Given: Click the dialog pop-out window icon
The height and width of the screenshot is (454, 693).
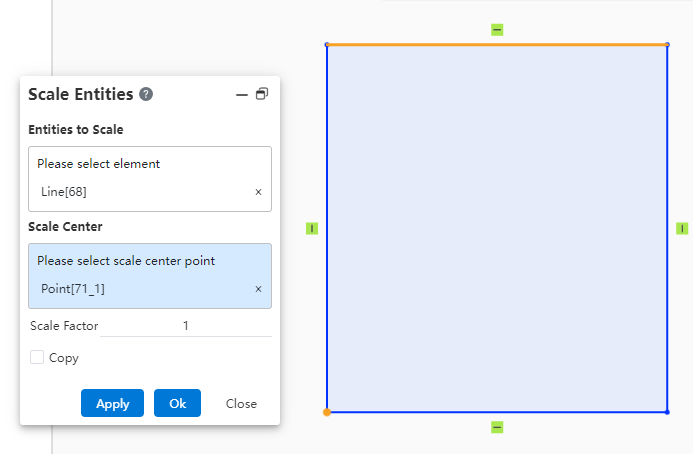Looking at the screenshot, I should (x=262, y=94).
